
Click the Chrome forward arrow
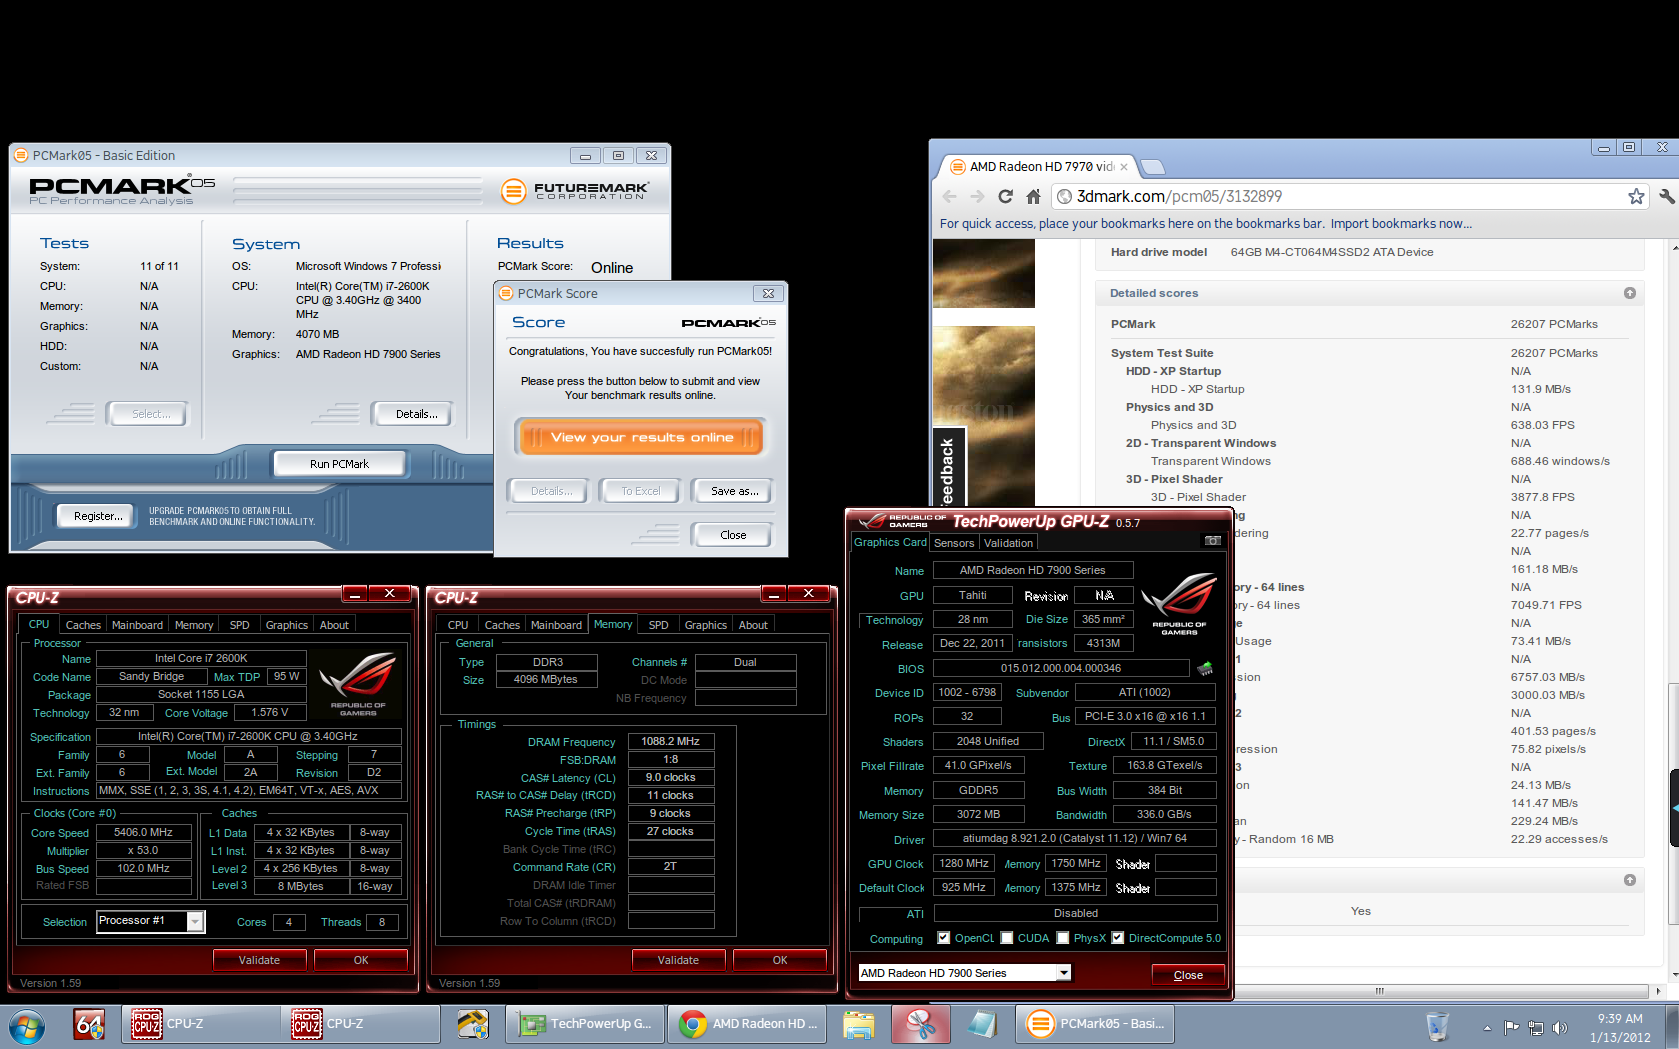pos(977,196)
